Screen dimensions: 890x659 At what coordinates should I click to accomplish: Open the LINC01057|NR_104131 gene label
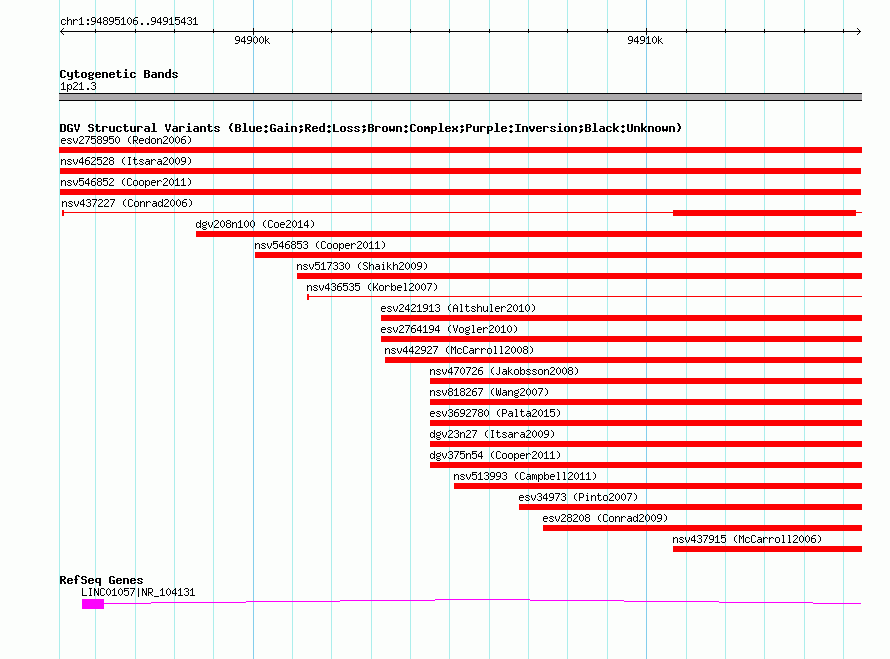point(138,592)
